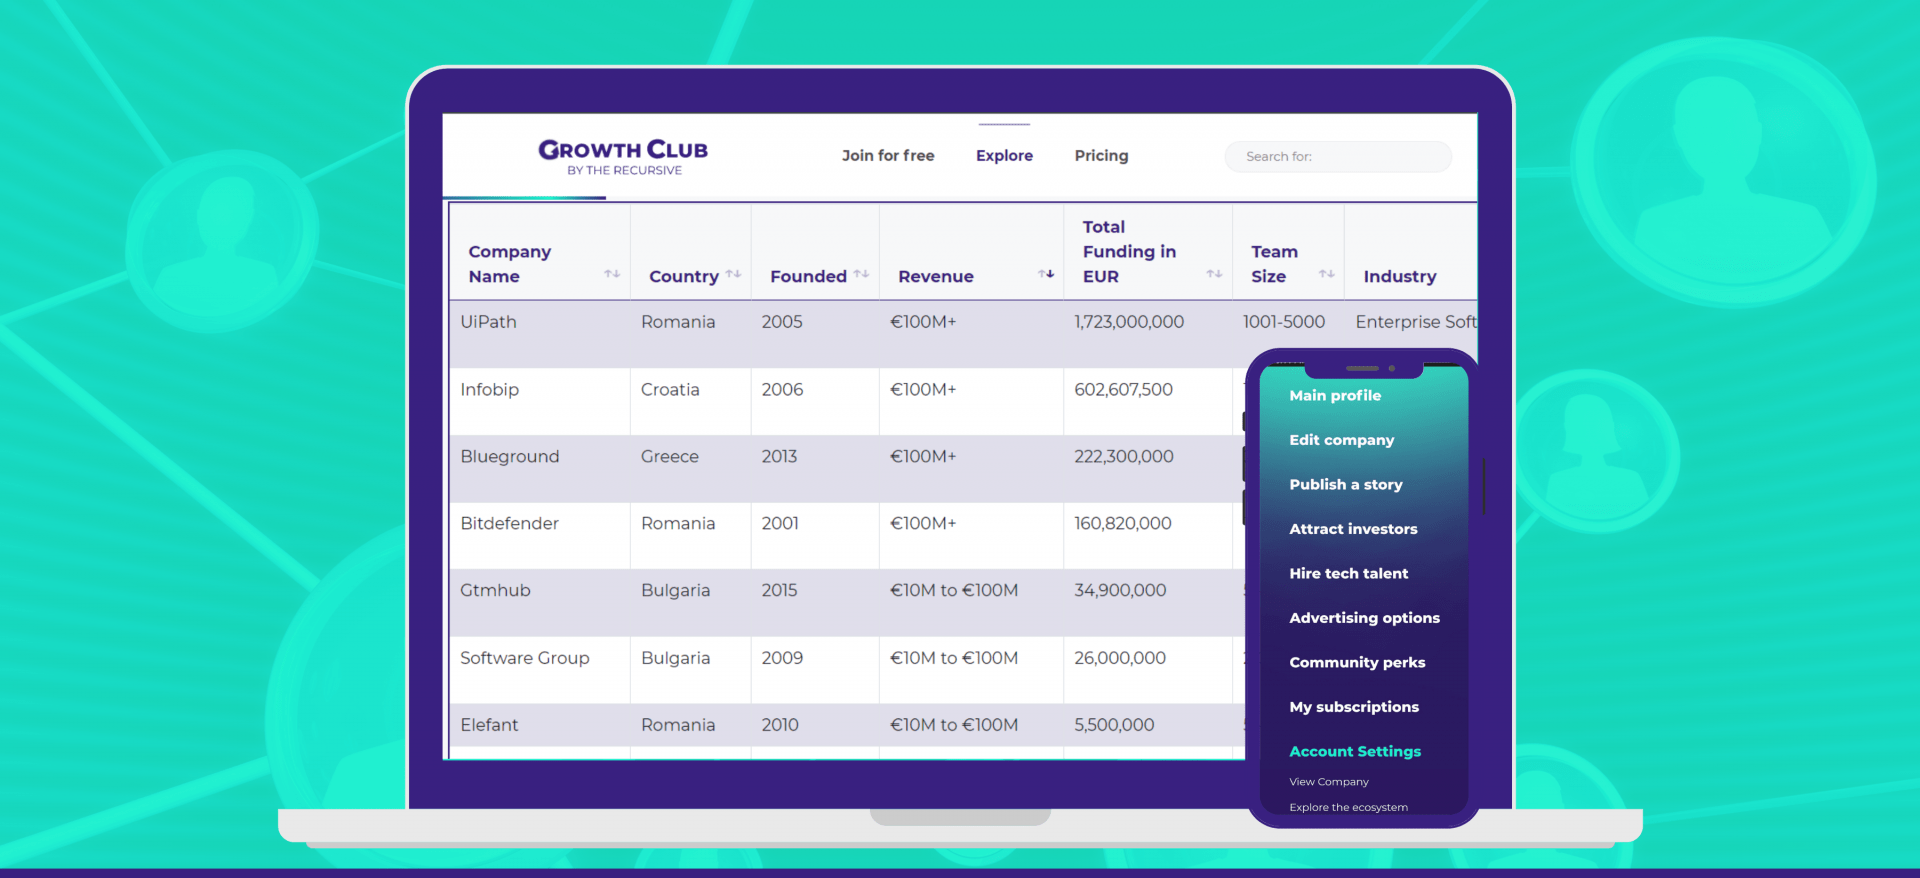Go to Explore tab
This screenshot has width=1920, height=878.
[x=1004, y=156]
